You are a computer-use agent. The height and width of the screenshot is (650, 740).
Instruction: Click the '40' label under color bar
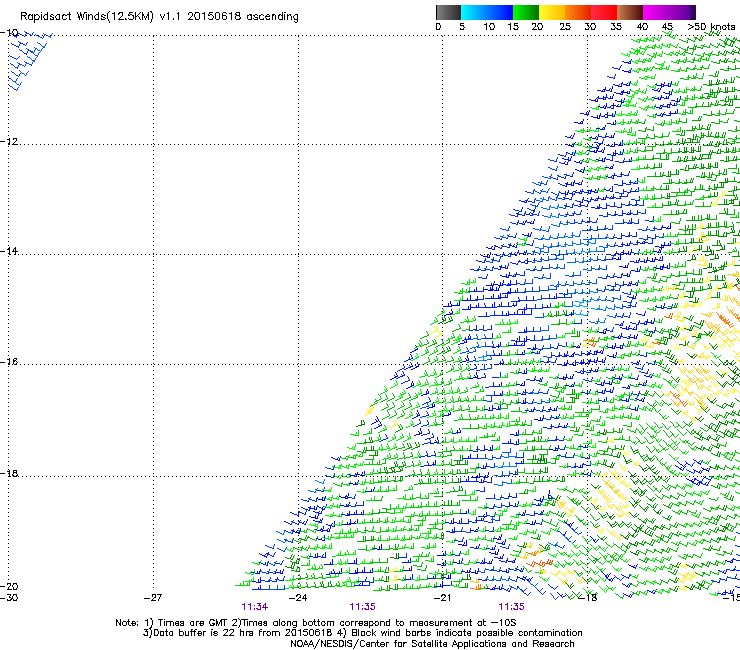(642, 27)
